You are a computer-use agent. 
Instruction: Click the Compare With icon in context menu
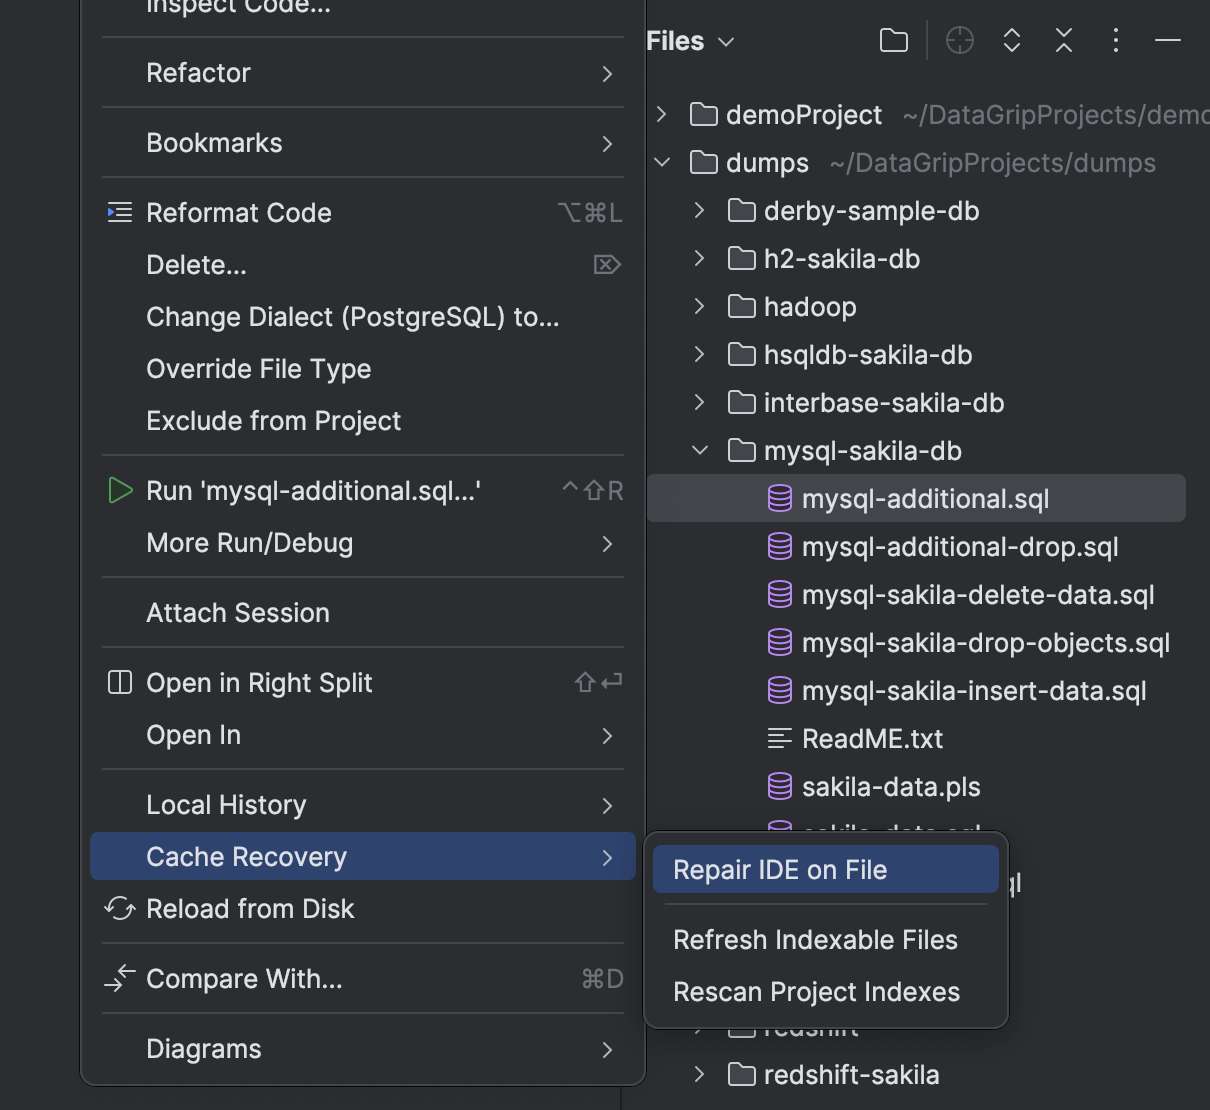[x=119, y=978]
